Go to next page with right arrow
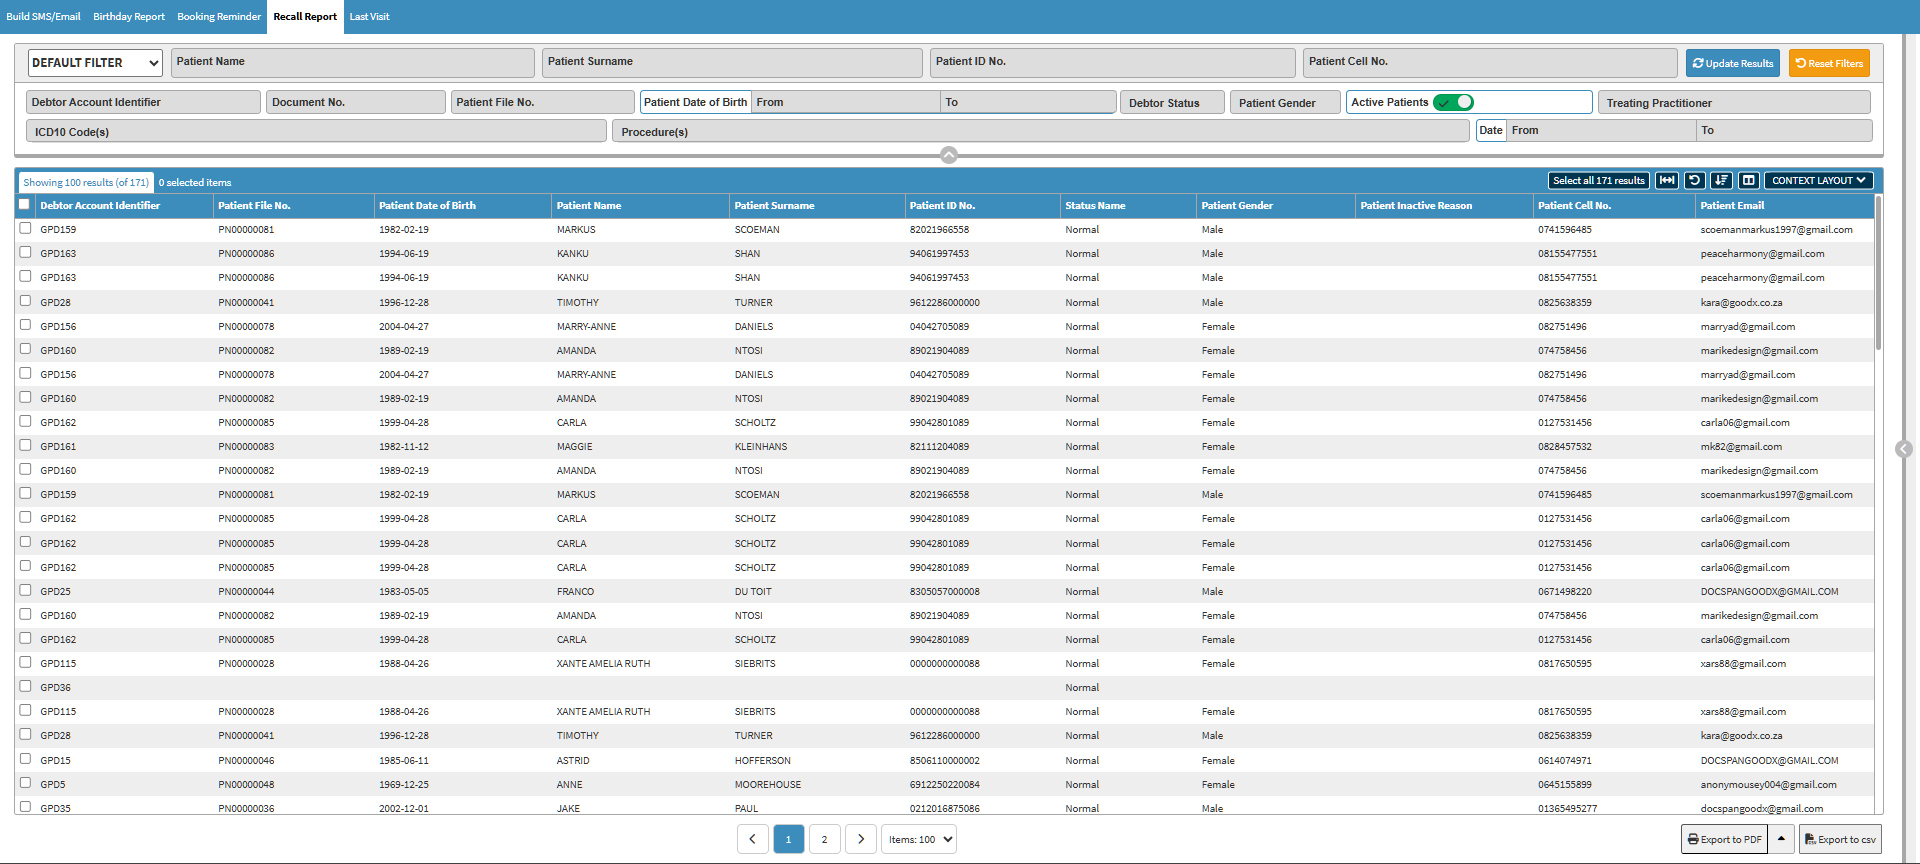Image resolution: width=1920 pixels, height=864 pixels. (861, 839)
